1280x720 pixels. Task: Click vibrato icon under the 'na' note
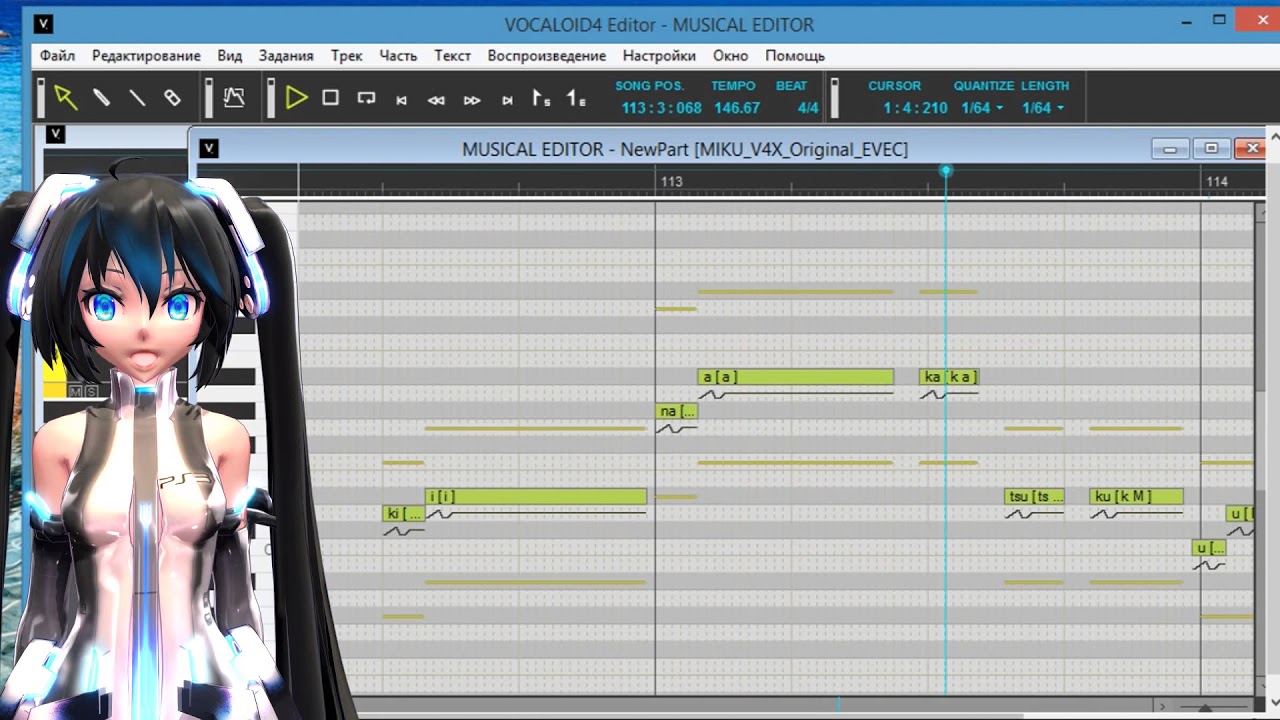pos(671,429)
